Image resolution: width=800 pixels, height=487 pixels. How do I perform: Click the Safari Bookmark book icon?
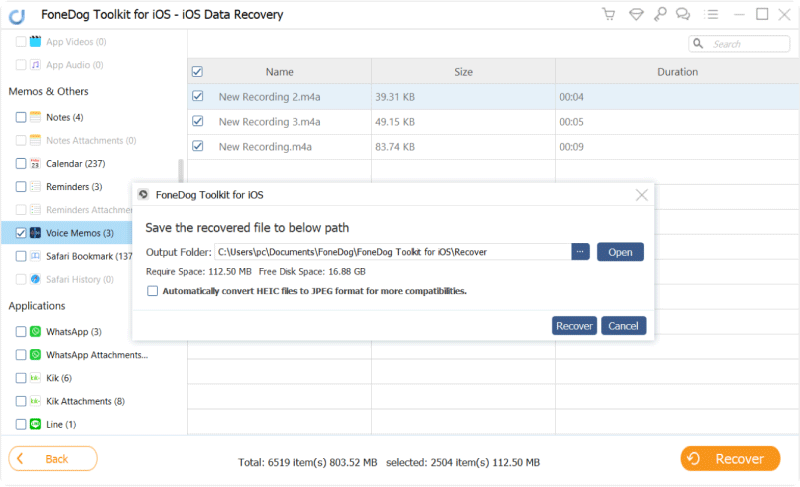click(35, 256)
